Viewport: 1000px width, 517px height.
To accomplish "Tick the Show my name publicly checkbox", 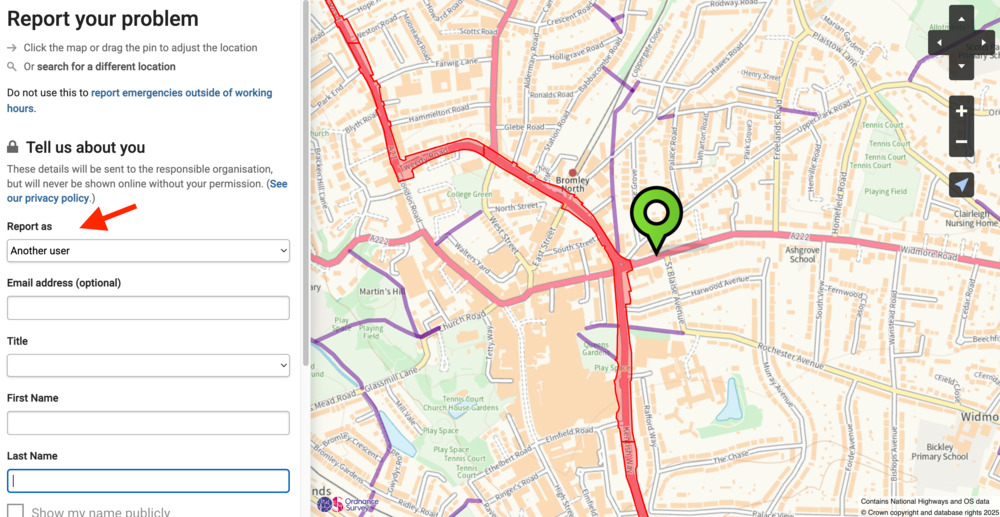I will (15, 511).
